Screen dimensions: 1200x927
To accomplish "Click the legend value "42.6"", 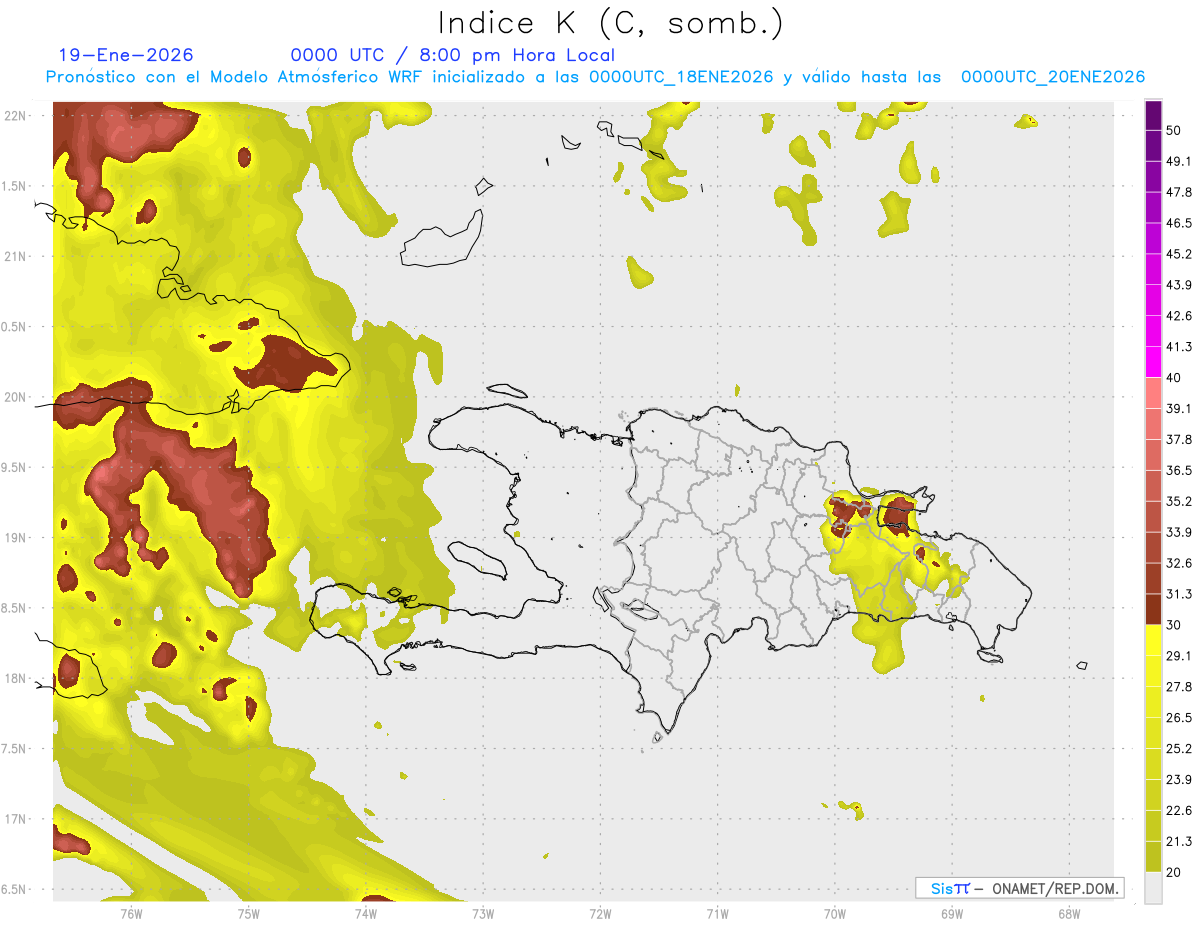I will coord(1179,316).
